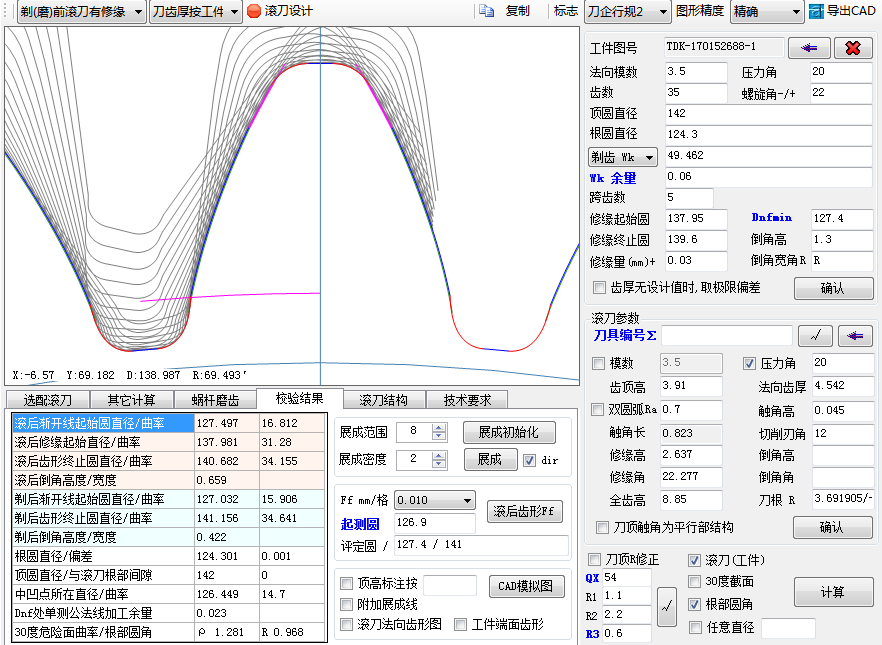The width and height of the screenshot is (882, 645).
Task: Check the 工件端面齿形 checkbox
Action: point(461,625)
